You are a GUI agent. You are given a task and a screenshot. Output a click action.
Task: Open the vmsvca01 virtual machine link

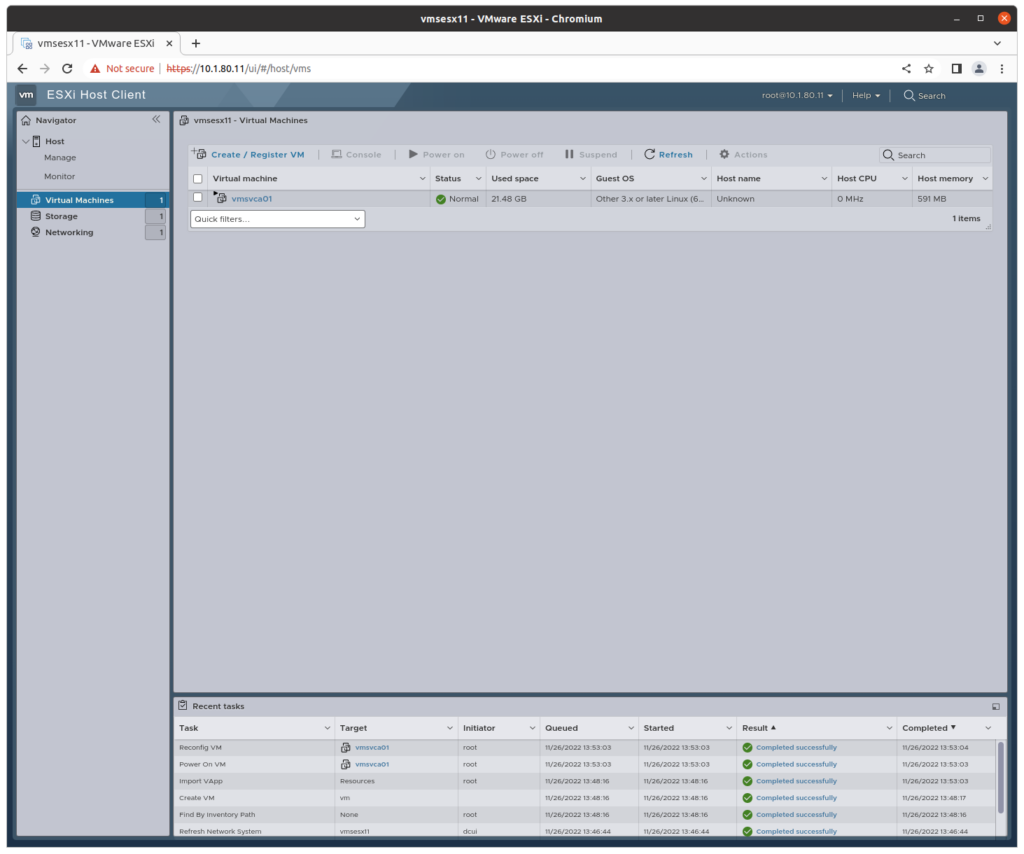point(251,198)
